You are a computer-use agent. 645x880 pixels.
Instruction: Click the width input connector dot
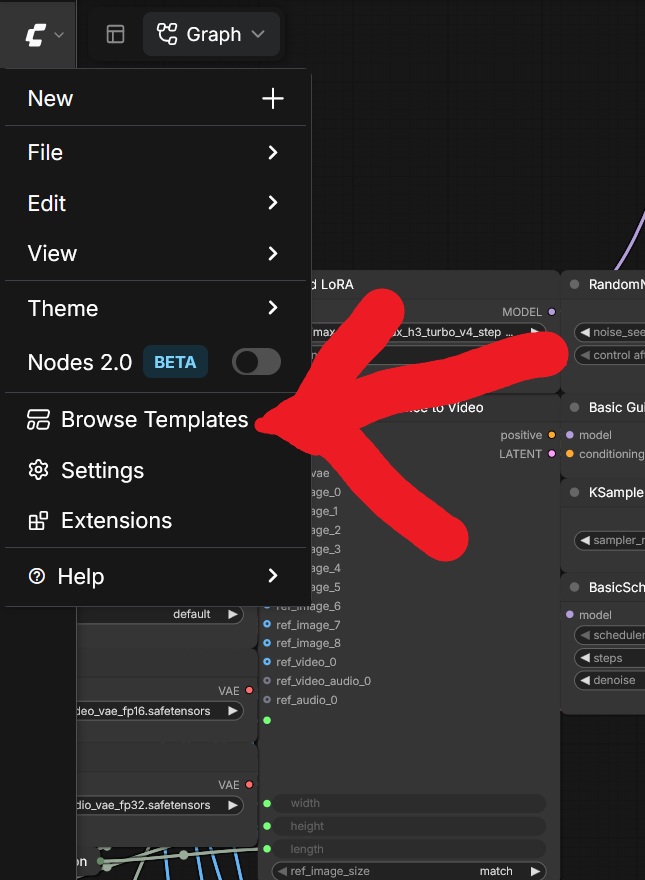(x=267, y=804)
